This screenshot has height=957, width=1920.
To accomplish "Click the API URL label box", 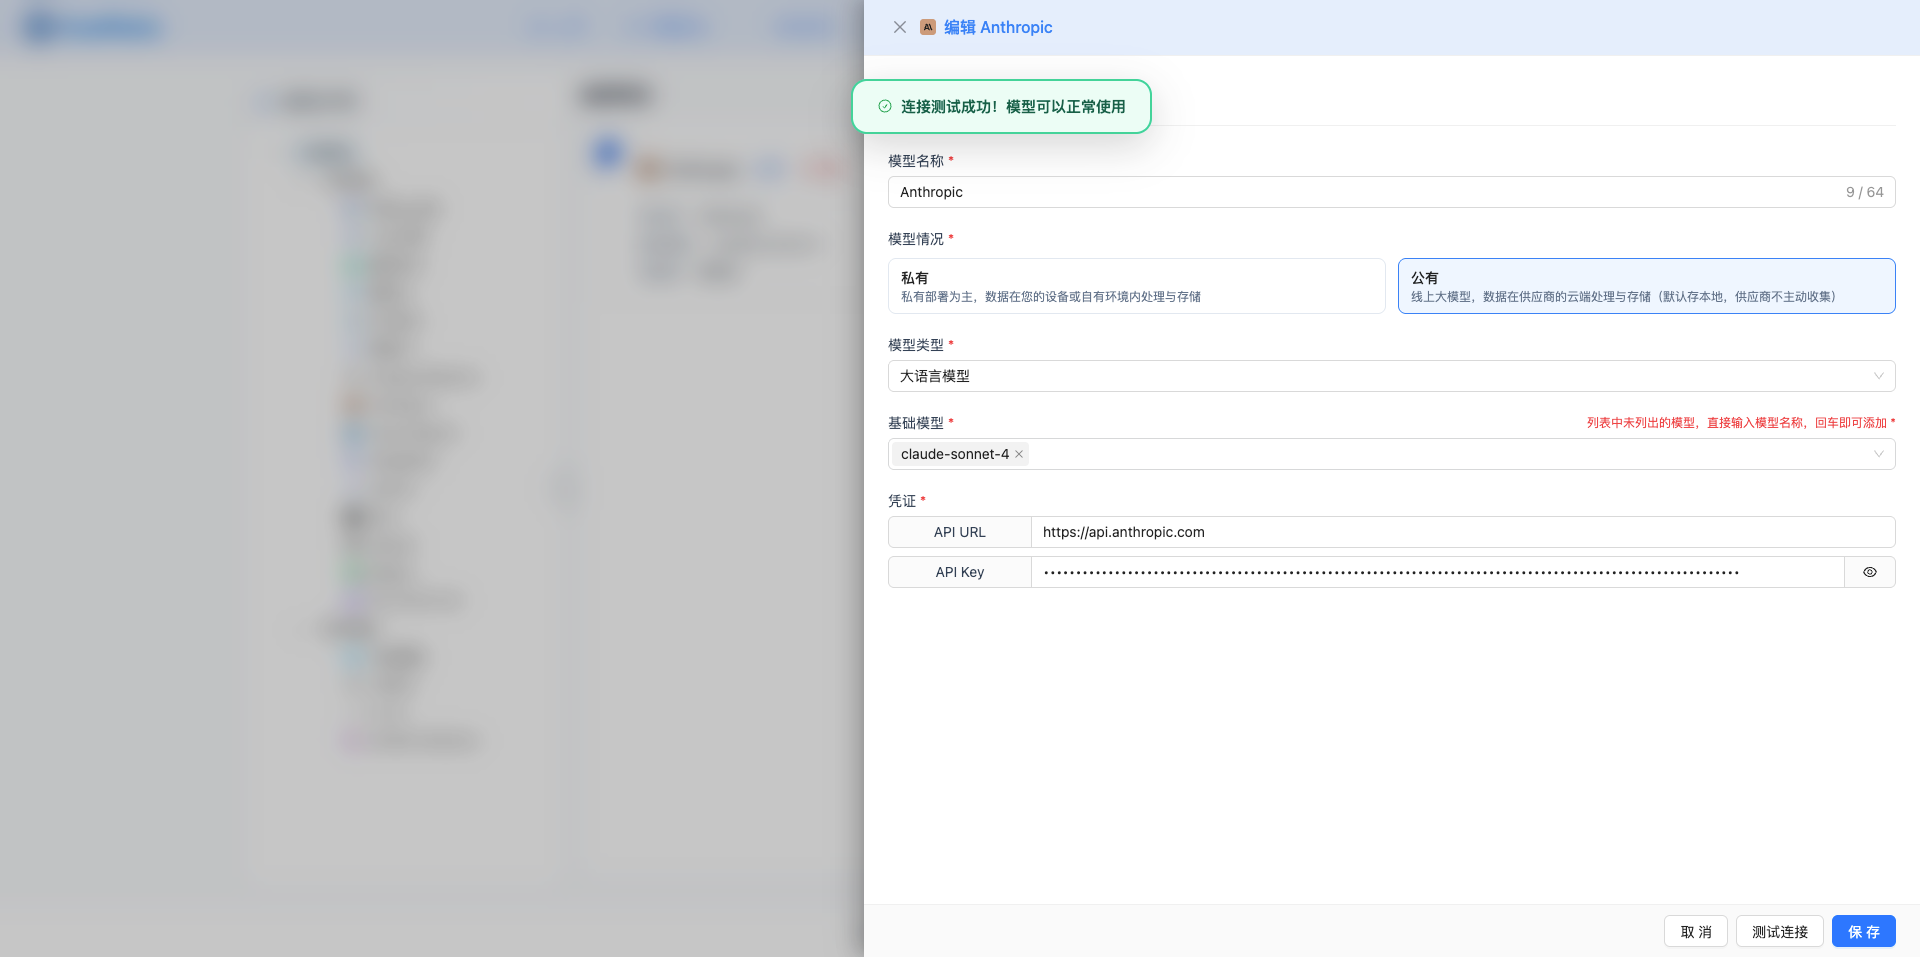I will 959,532.
